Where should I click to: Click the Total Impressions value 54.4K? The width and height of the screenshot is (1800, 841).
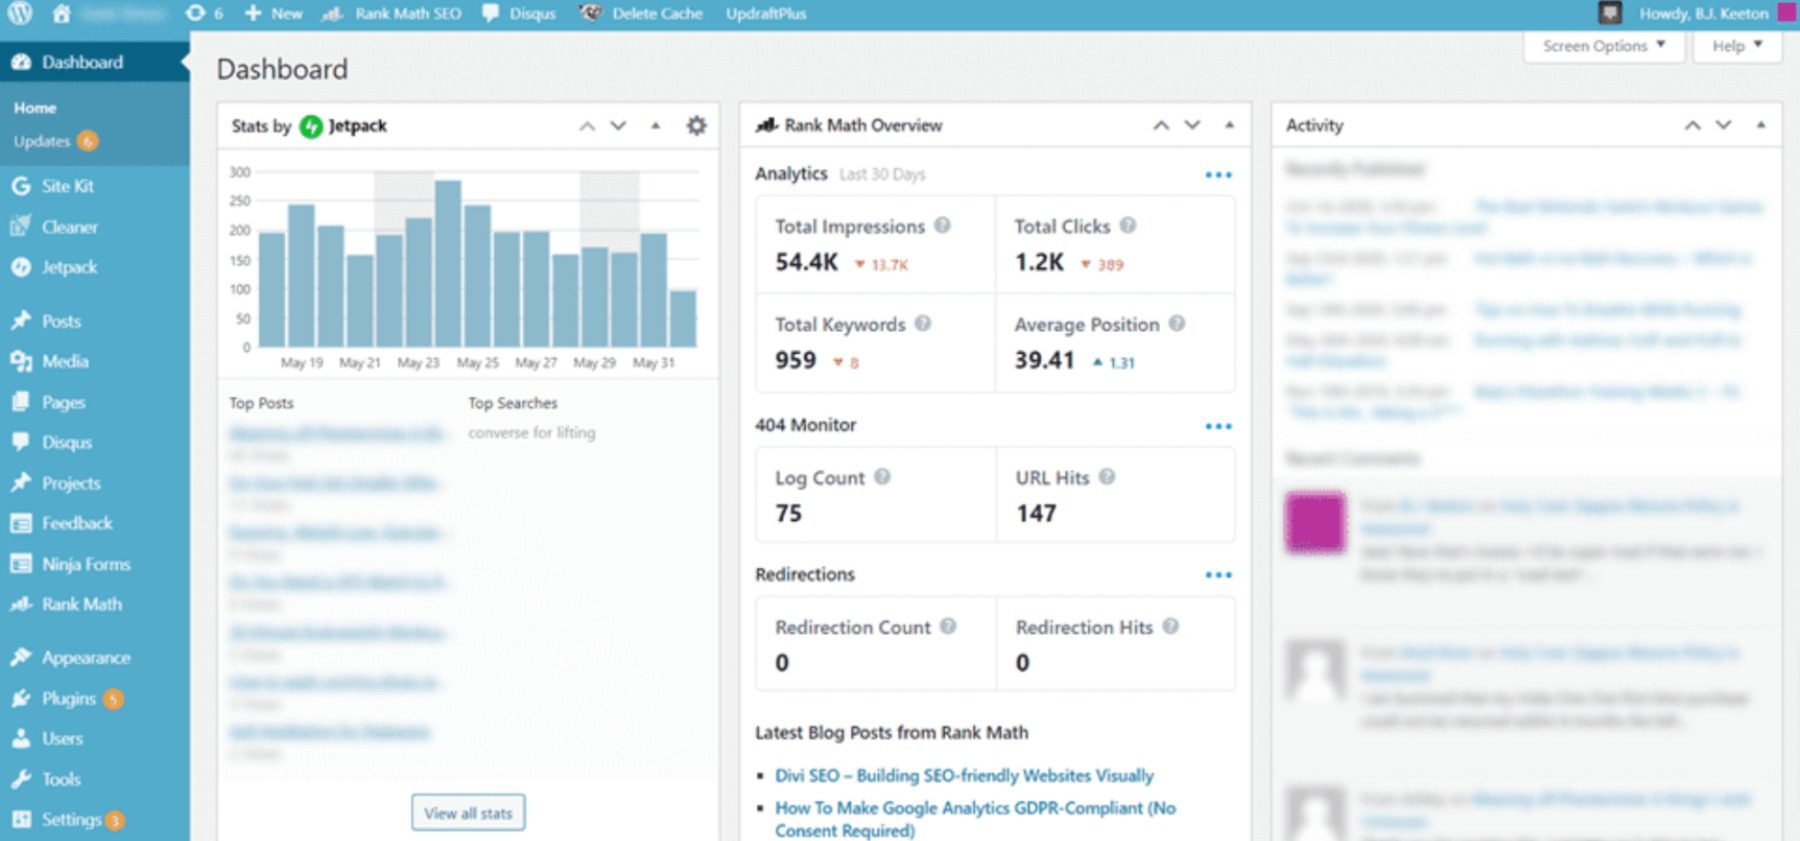tap(806, 263)
